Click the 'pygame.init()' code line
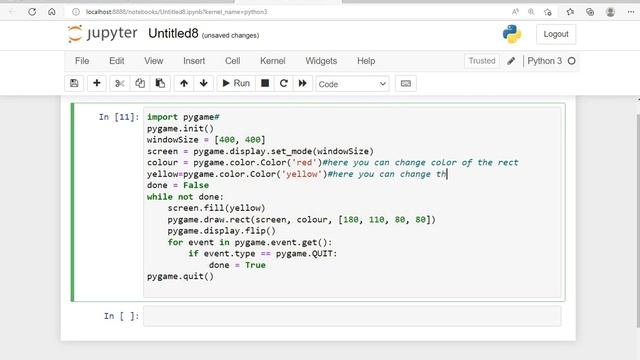The height and width of the screenshot is (360, 640). coord(180,129)
